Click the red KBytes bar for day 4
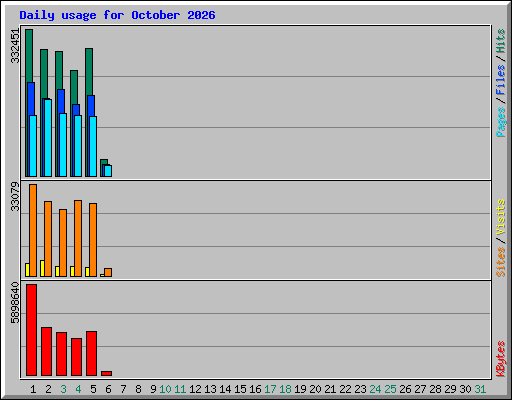This screenshot has height=400, width=512. pyautogui.click(x=77, y=357)
